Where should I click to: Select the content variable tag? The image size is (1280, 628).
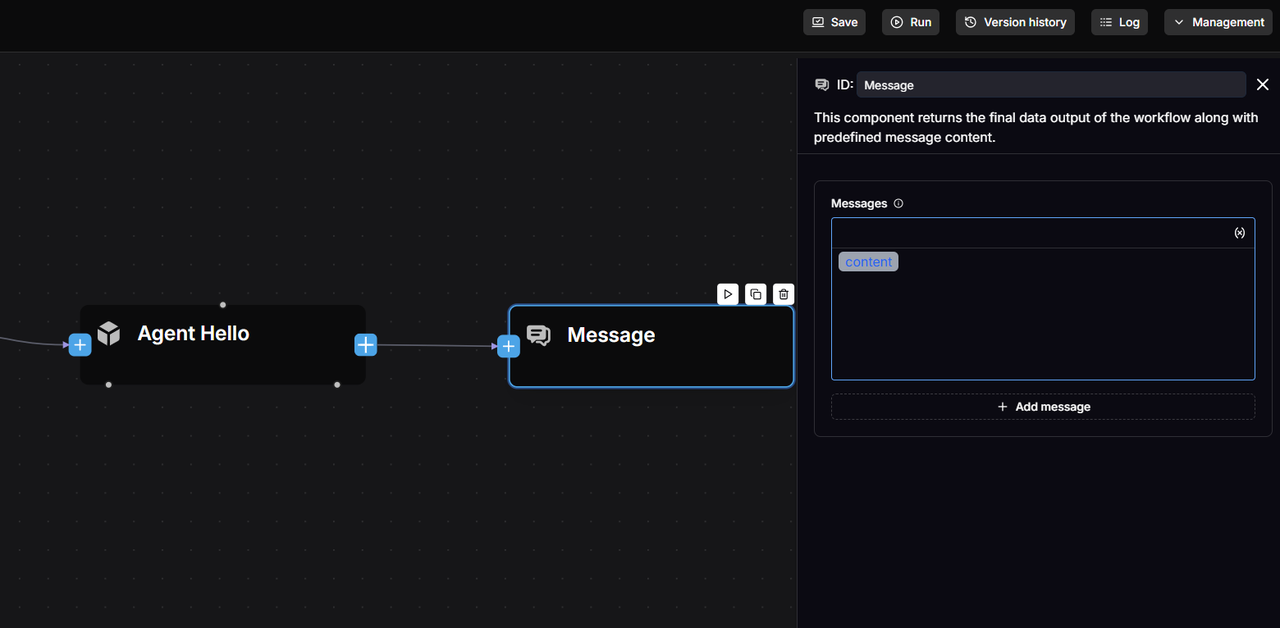pos(868,262)
